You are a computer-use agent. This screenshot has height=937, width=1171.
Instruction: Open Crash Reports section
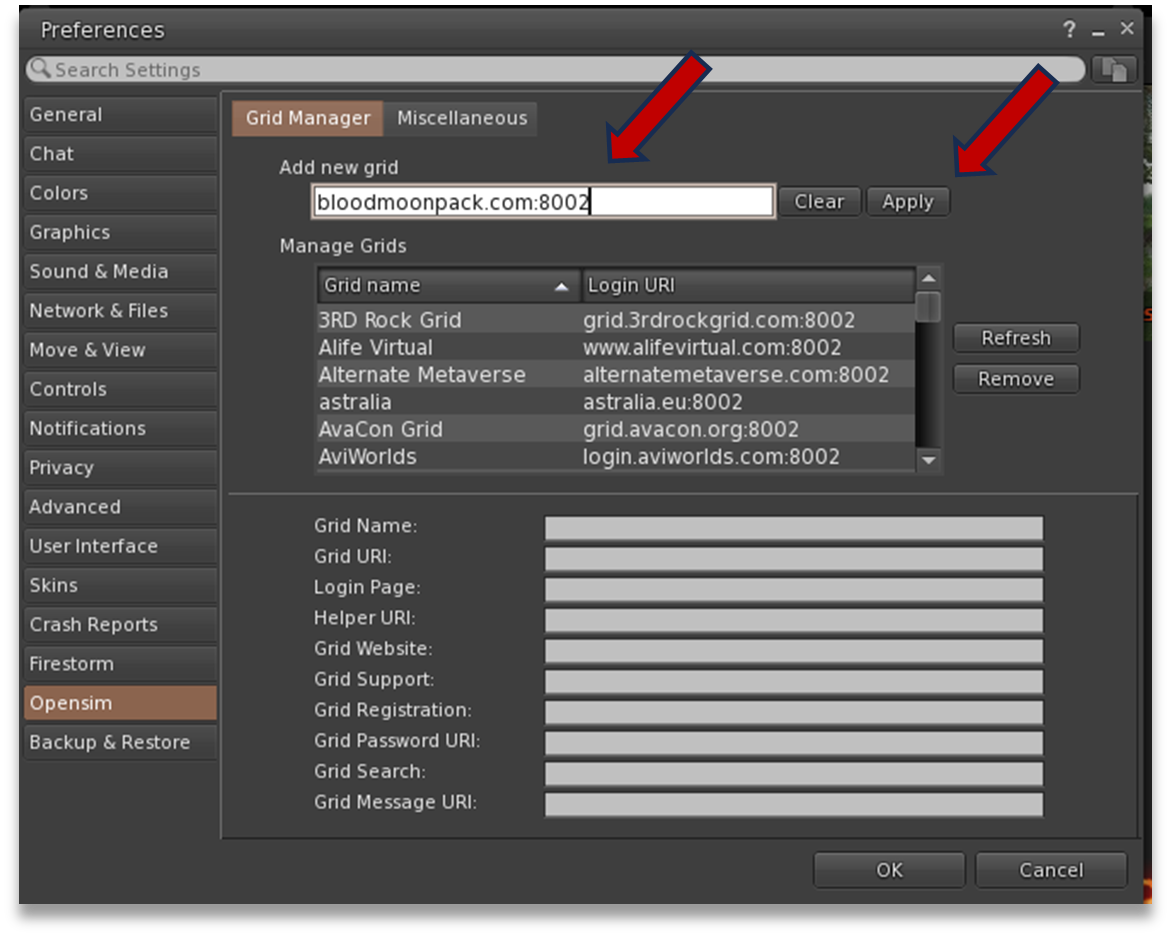[x=120, y=625]
